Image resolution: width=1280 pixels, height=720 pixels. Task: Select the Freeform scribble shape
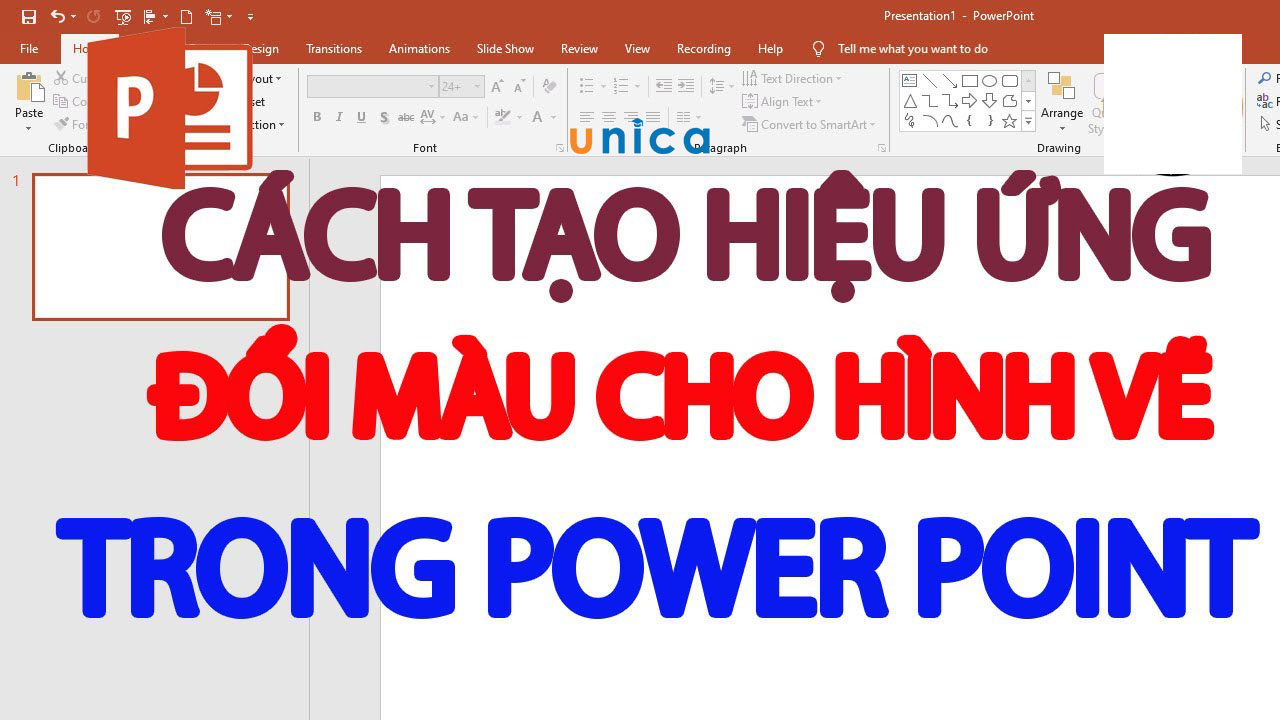pyautogui.click(x=910, y=121)
